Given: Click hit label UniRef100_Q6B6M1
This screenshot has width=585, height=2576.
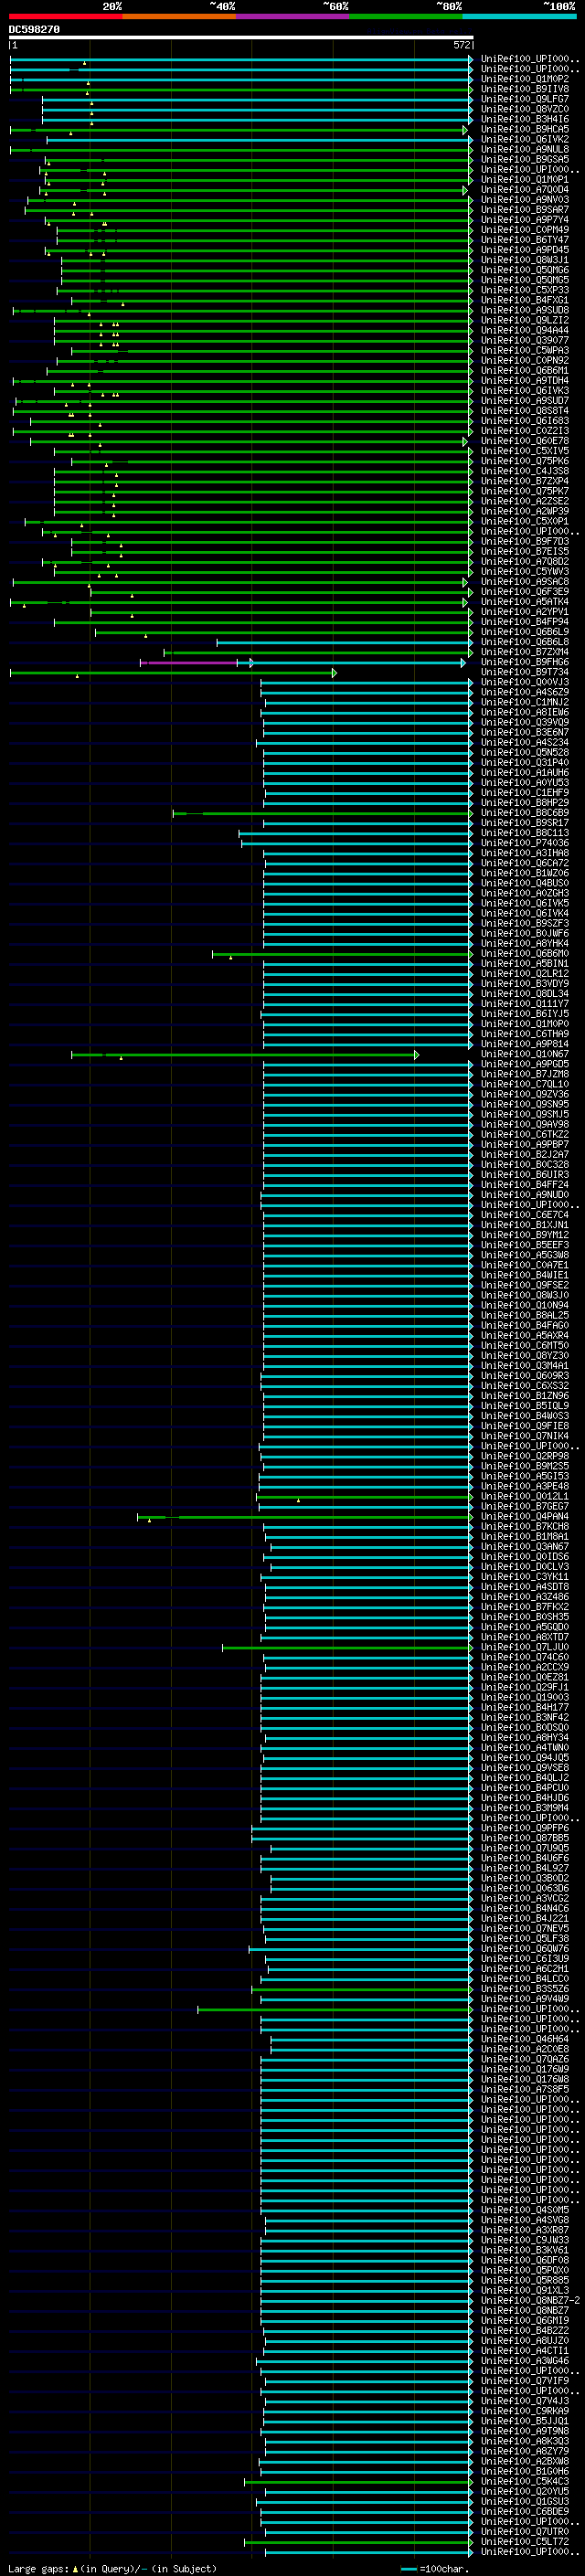Looking at the screenshot, I should point(525,370).
